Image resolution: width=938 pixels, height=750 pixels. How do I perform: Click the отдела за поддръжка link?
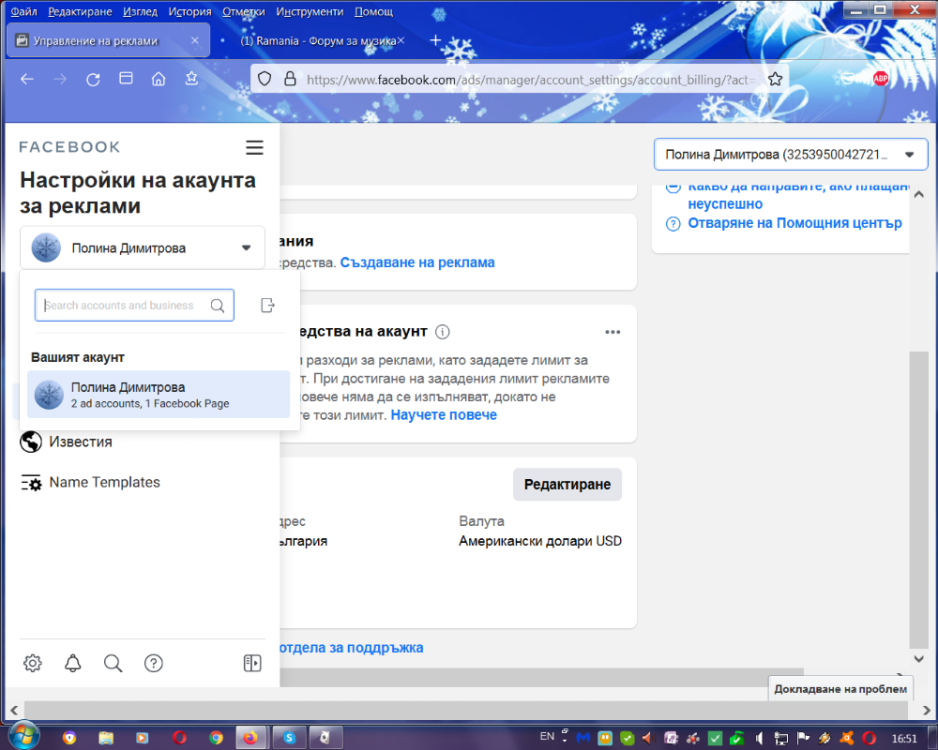click(352, 648)
